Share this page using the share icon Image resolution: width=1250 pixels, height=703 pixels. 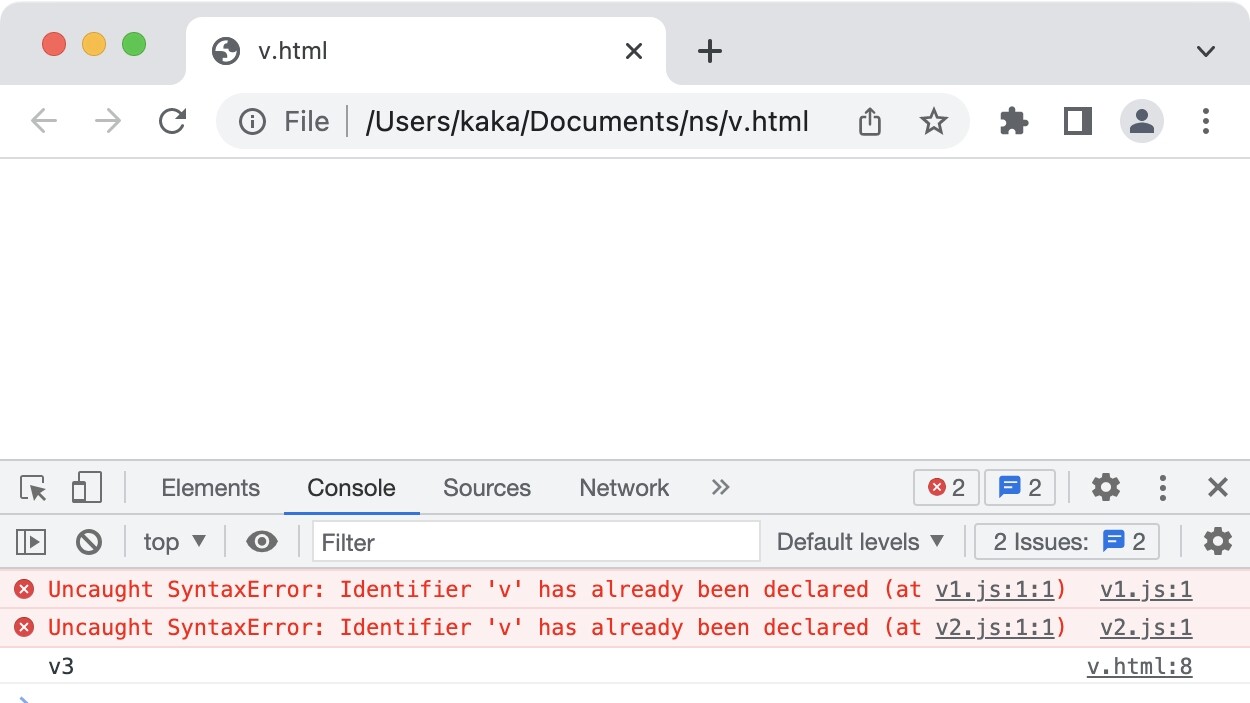coord(870,122)
